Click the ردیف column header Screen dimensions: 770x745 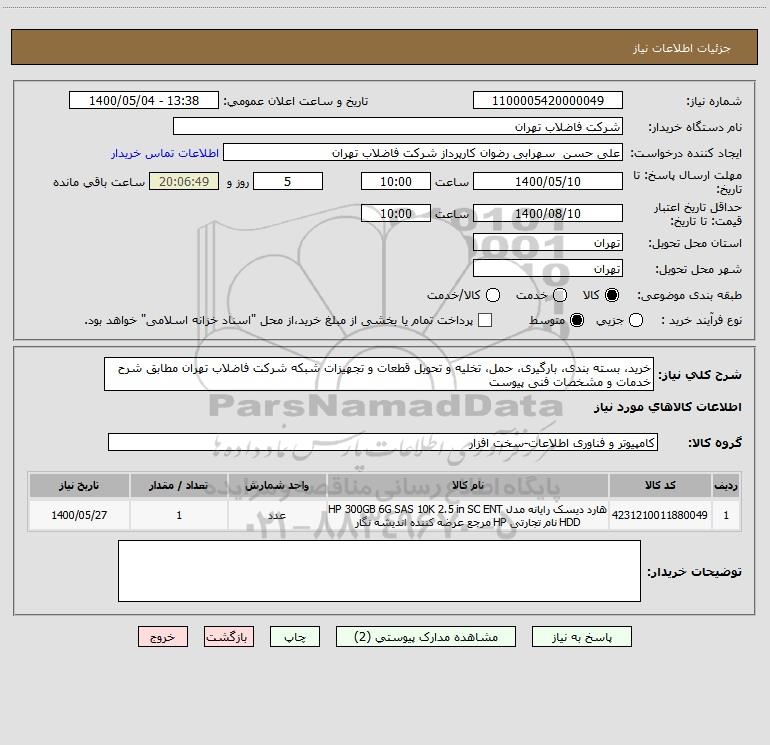pyautogui.click(x=726, y=486)
